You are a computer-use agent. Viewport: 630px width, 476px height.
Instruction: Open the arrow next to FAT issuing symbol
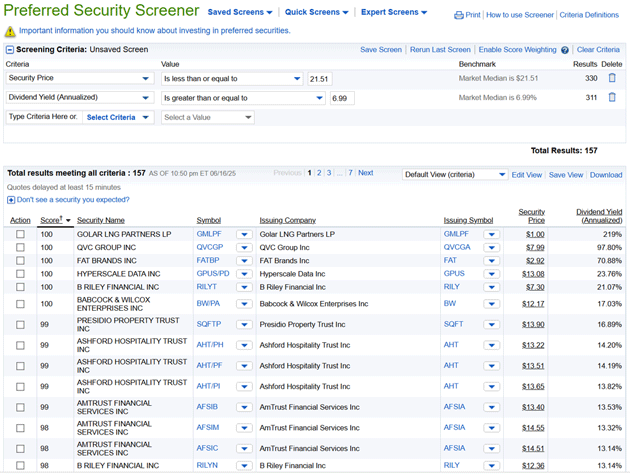click(x=492, y=261)
